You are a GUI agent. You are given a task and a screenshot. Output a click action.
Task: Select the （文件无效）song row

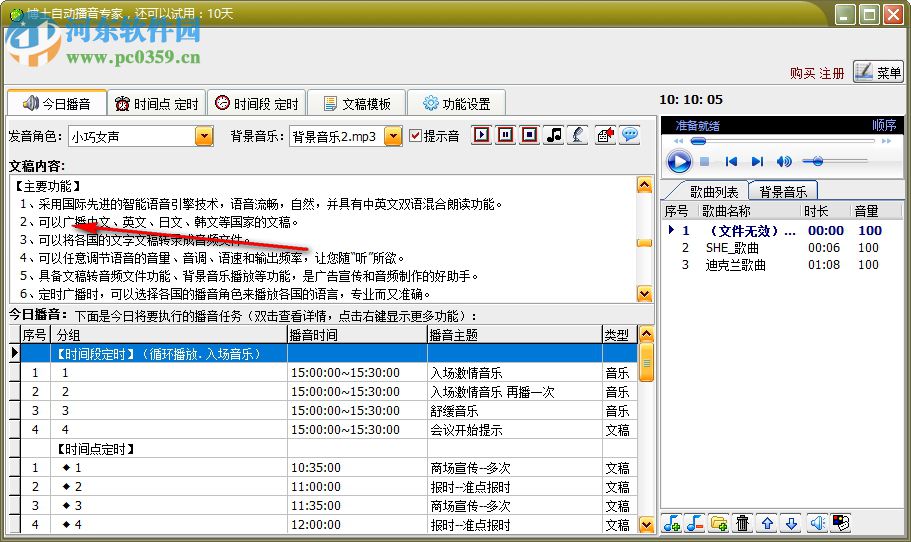782,231
